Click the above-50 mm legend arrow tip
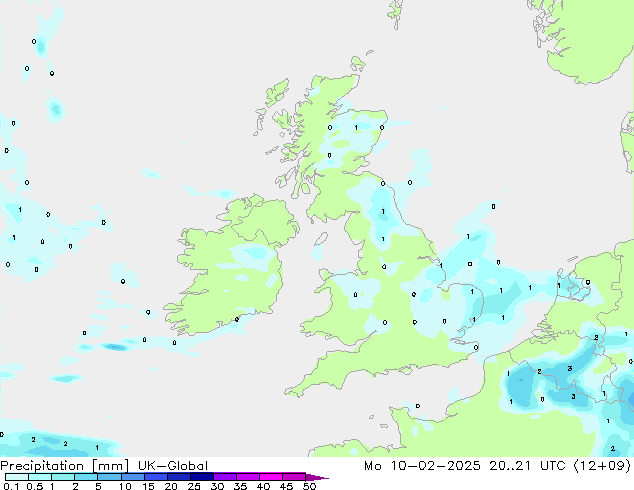Image resolution: width=634 pixels, height=490 pixels. 317,477
